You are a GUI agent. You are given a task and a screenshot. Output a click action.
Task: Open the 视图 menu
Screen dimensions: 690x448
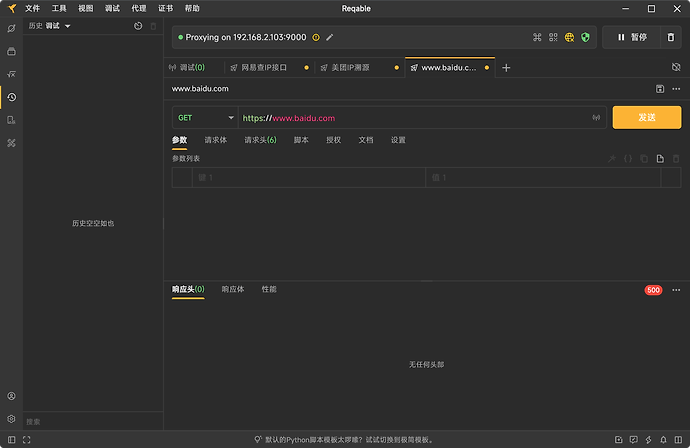(85, 8)
